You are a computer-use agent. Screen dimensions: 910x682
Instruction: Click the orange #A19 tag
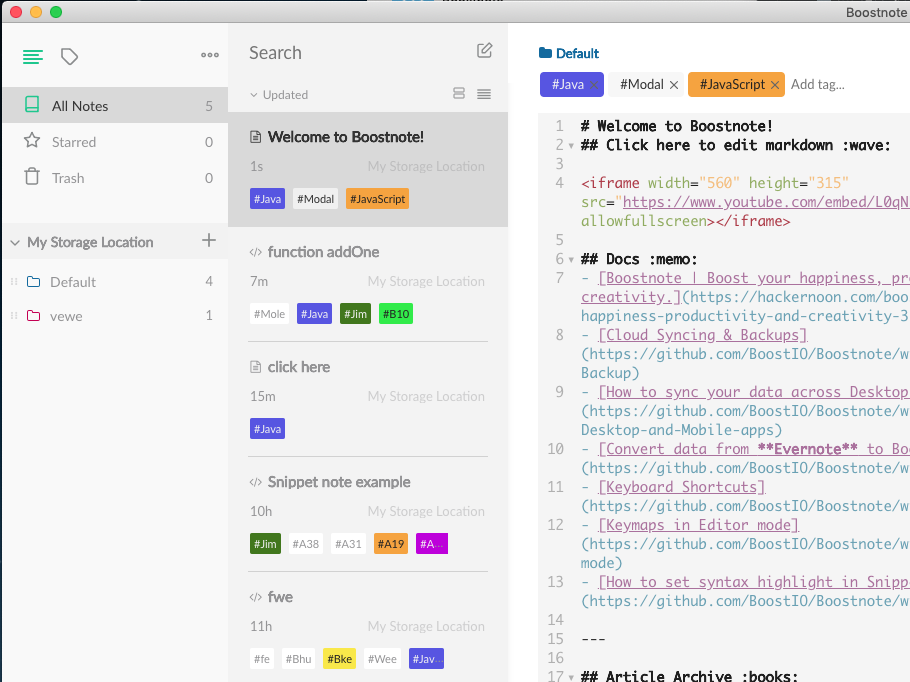[x=391, y=544]
